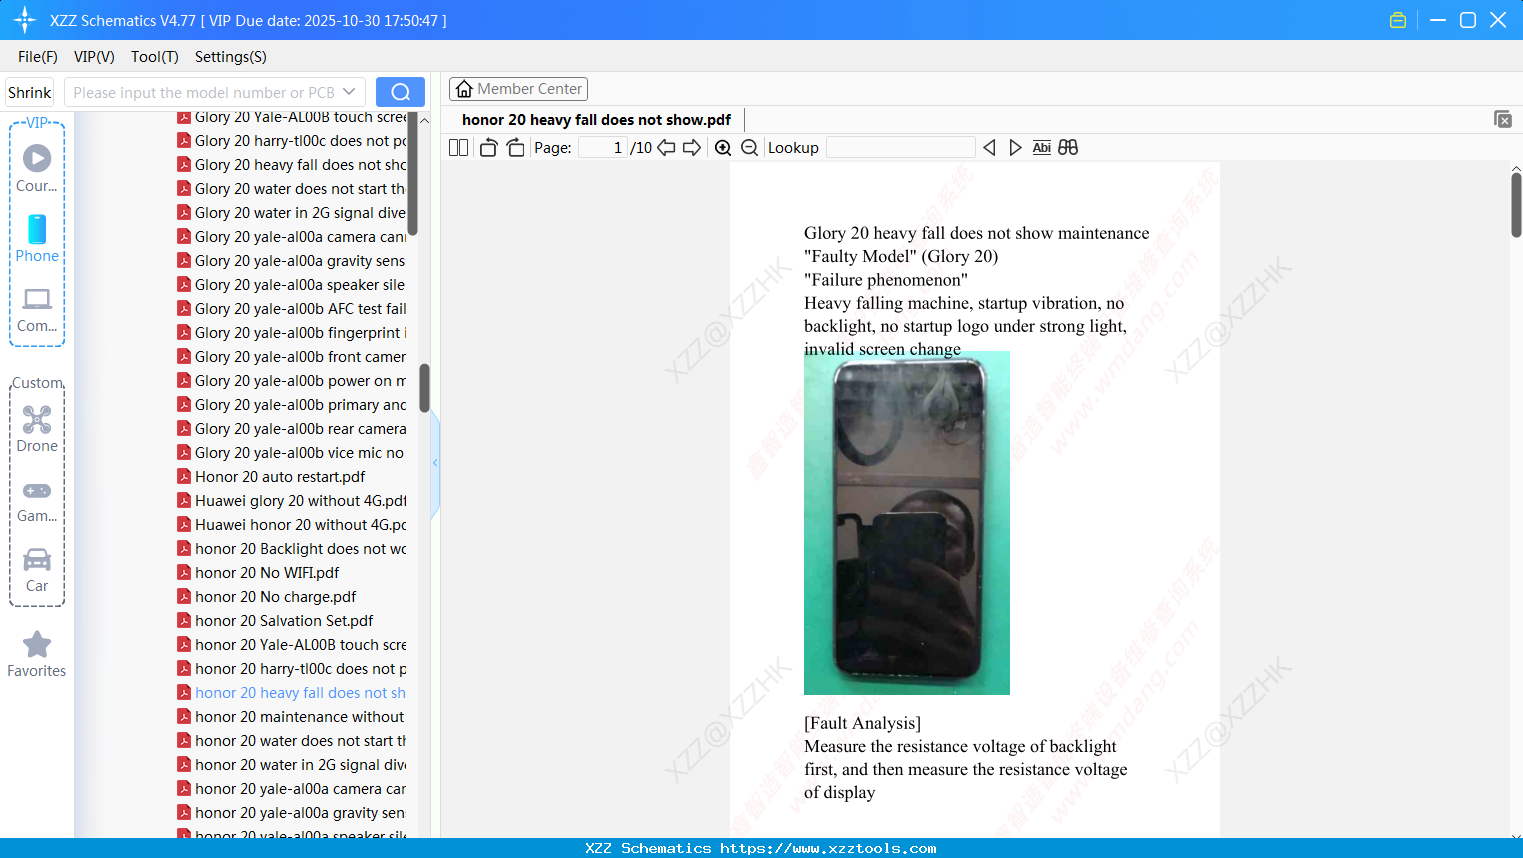Open Honor 20 auto restart.pdf
The image size is (1523, 858).
point(271,477)
